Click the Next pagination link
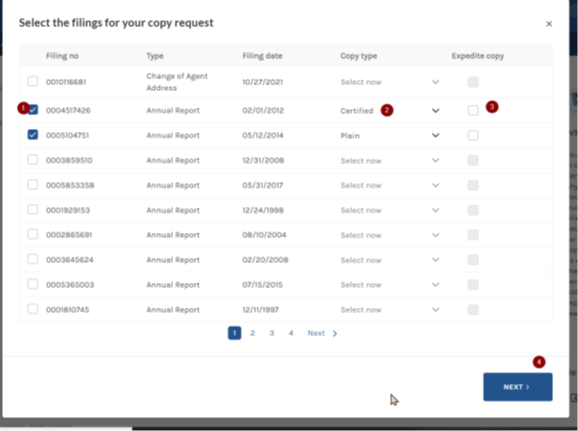 [x=316, y=333]
